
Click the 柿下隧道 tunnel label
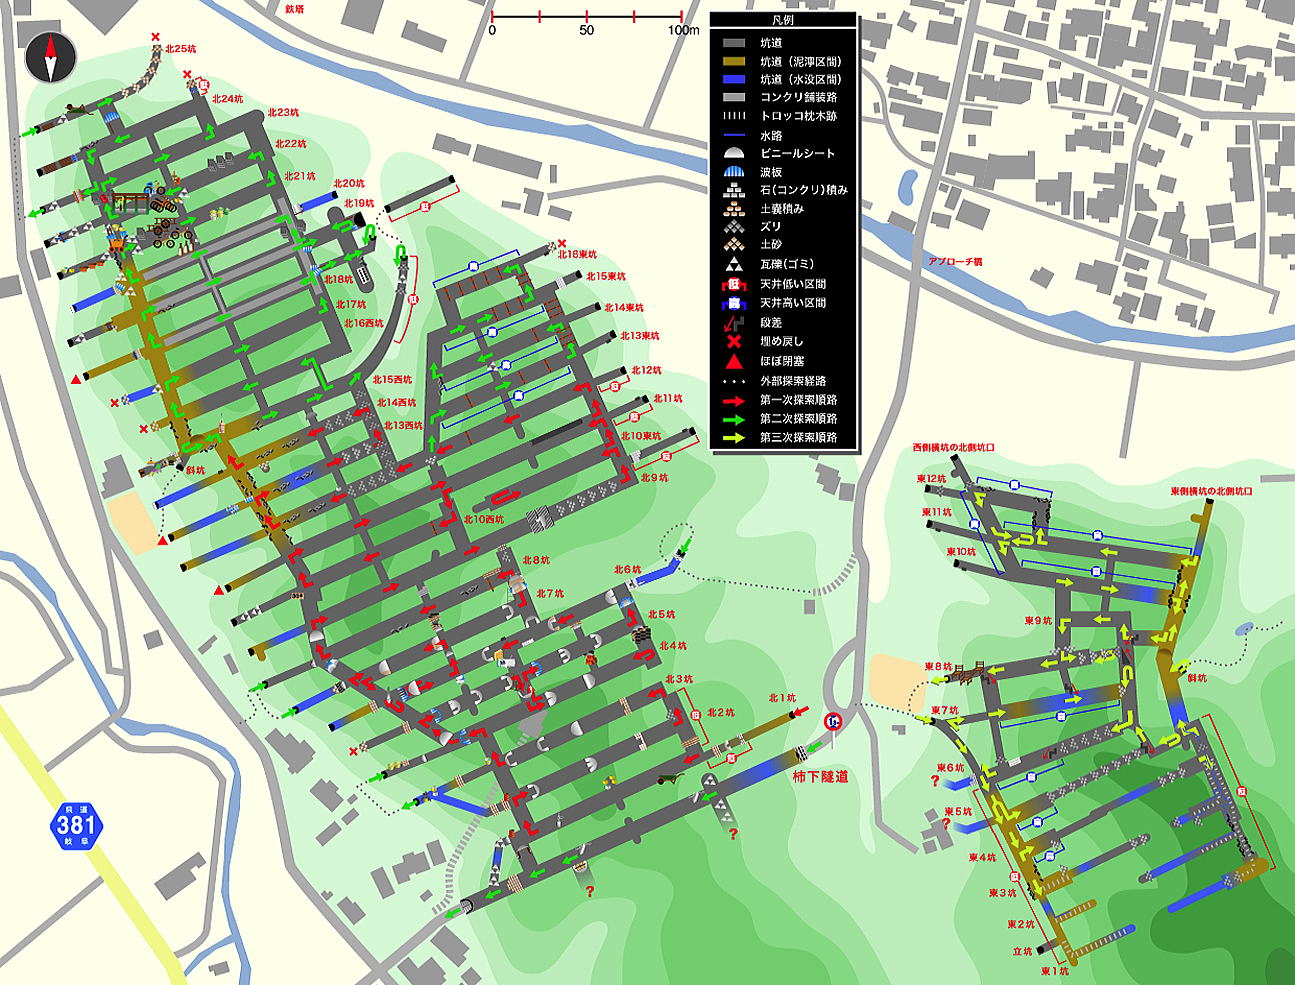[x=820, y=776]
